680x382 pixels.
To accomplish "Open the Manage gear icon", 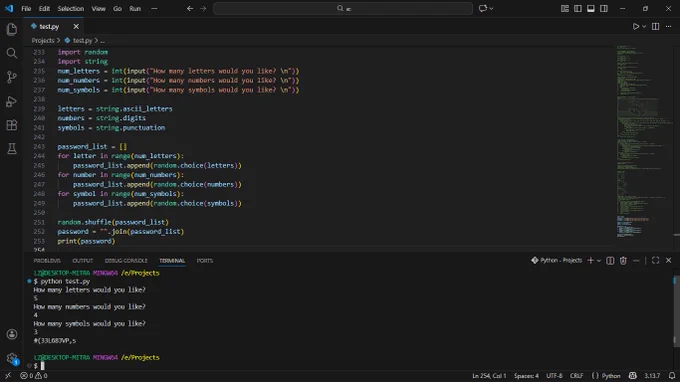I will [12, 359].
